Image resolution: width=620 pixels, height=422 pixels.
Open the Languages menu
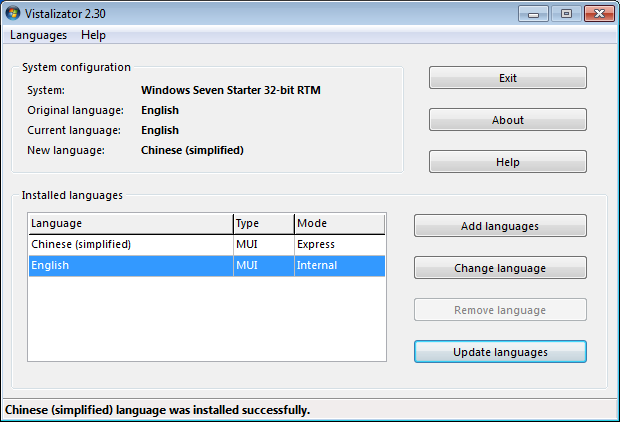pos(38,35)
